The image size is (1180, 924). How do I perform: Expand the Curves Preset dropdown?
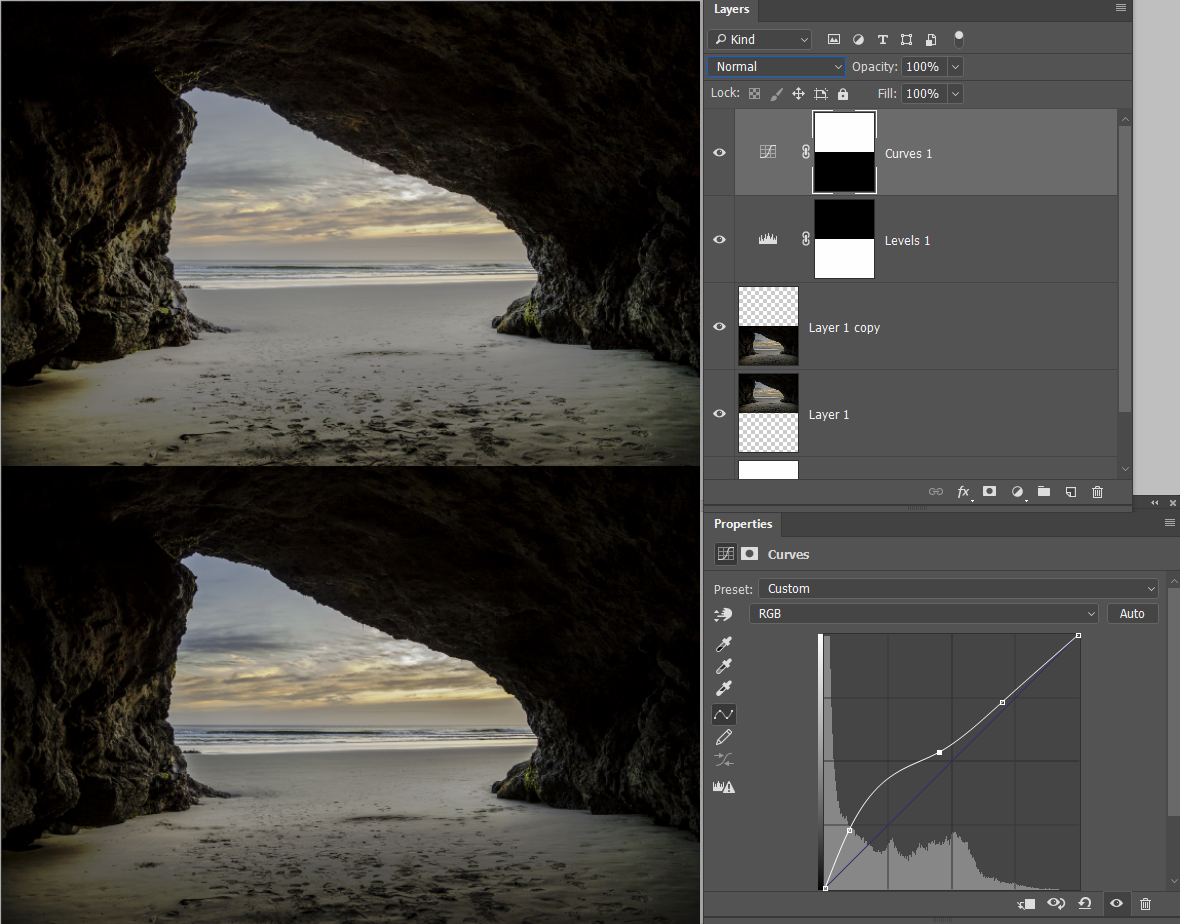coord(957,589)
